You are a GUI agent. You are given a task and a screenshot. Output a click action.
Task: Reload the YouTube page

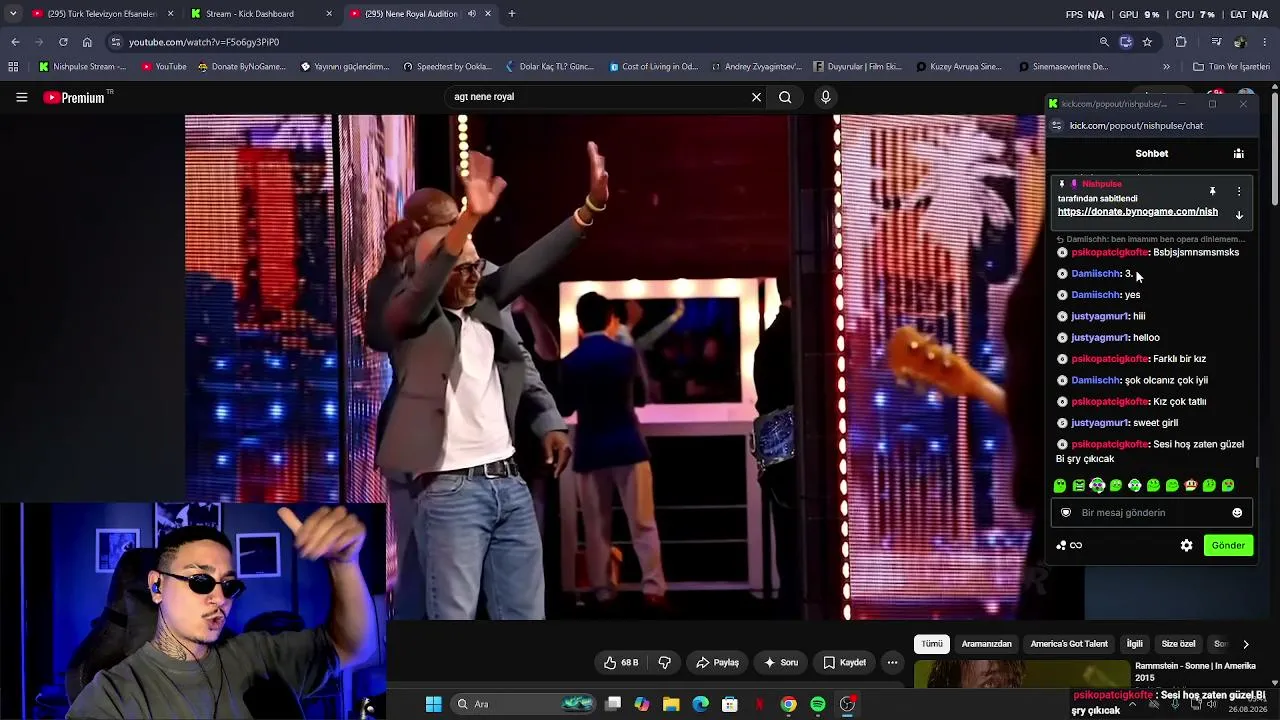pos(63,42)
